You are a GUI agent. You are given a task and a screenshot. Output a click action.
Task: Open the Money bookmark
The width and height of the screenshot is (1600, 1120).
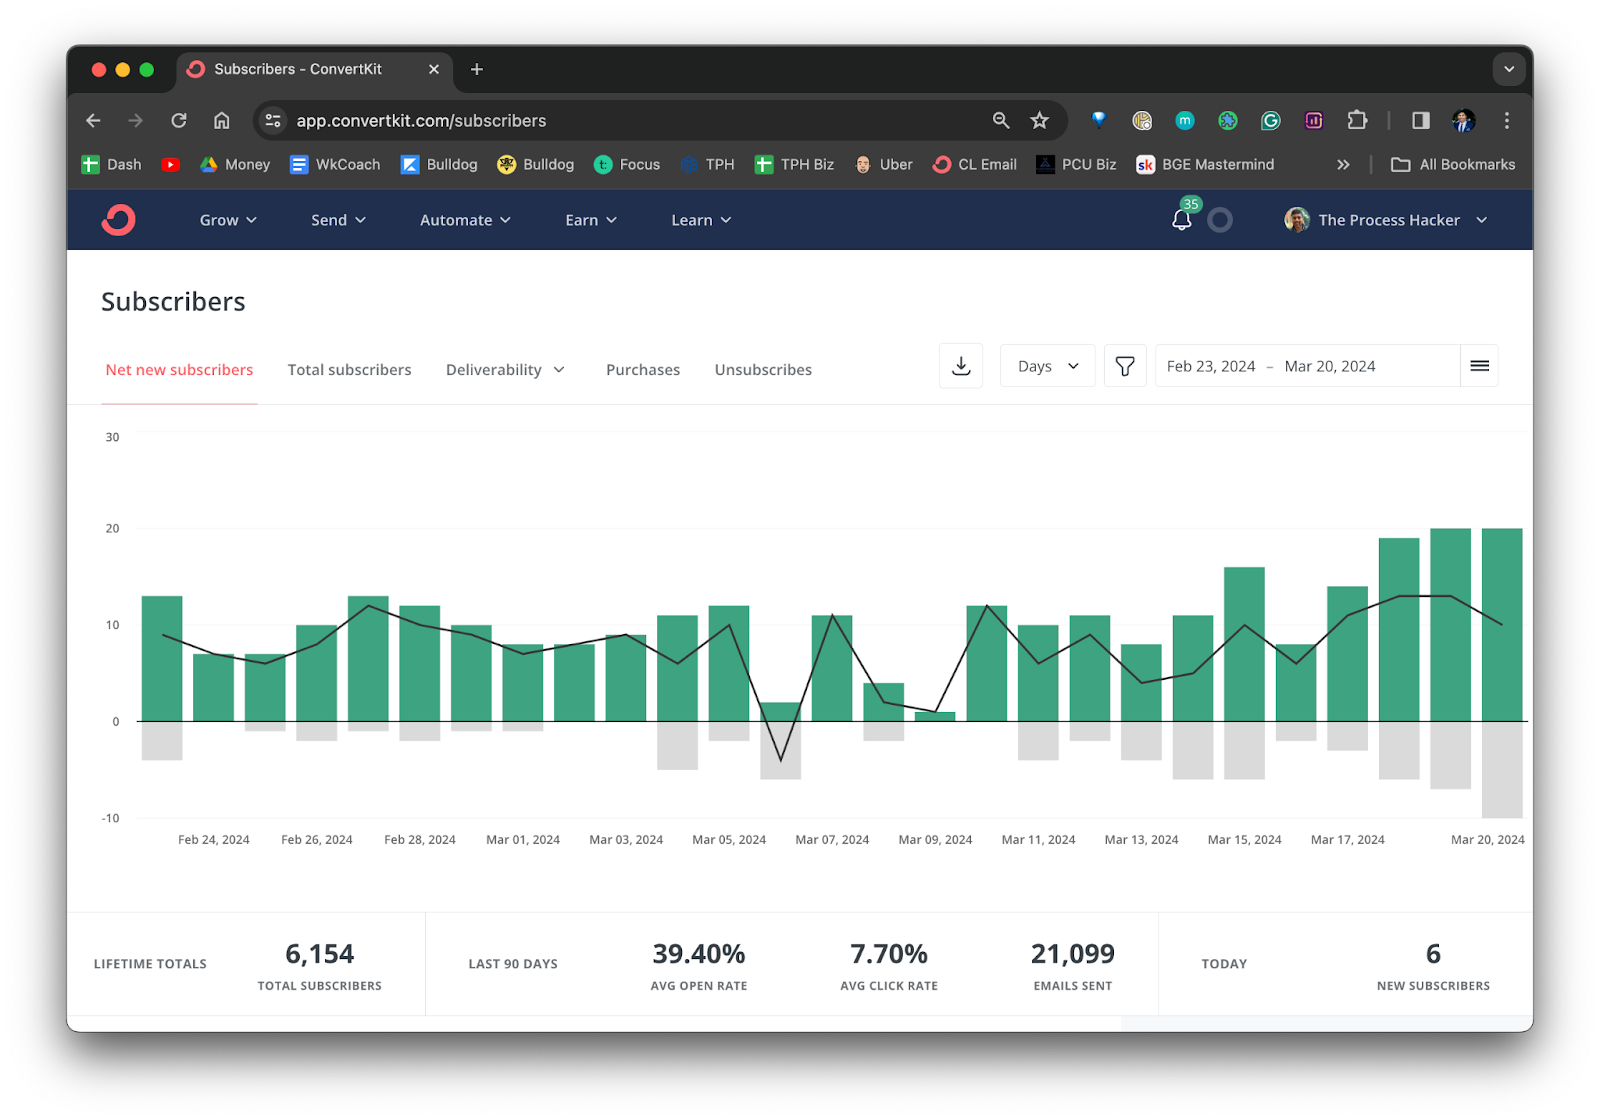pyautogui.click(x=236, y=165)
